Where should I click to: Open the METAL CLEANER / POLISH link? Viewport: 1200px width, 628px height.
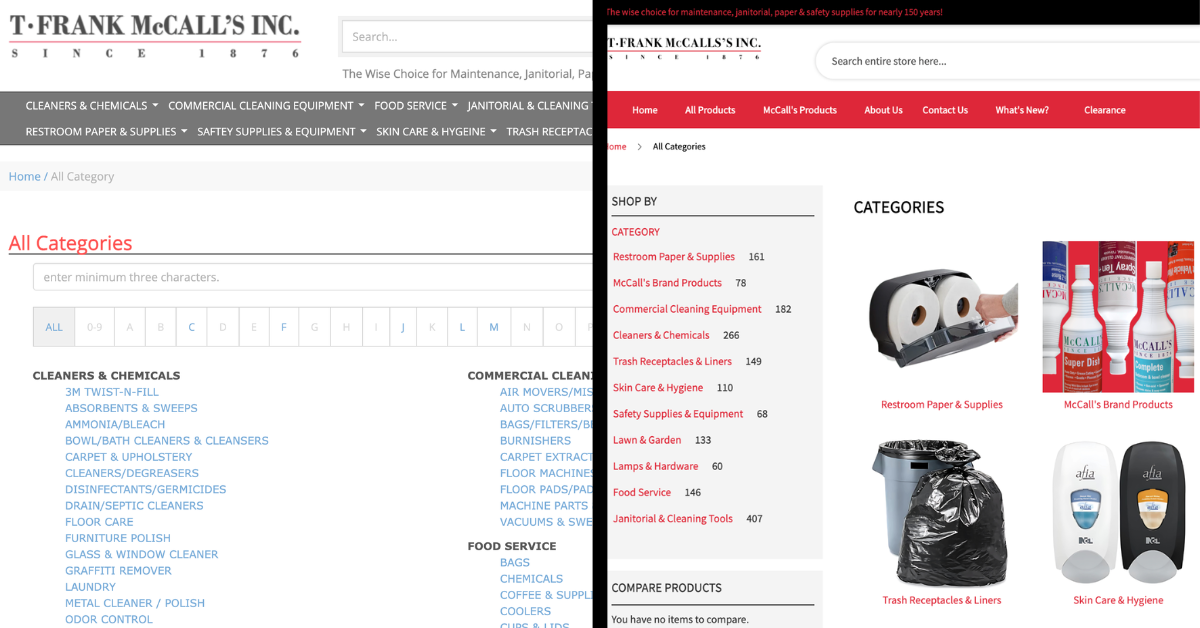pyautogui.click(x=135, y=603)
